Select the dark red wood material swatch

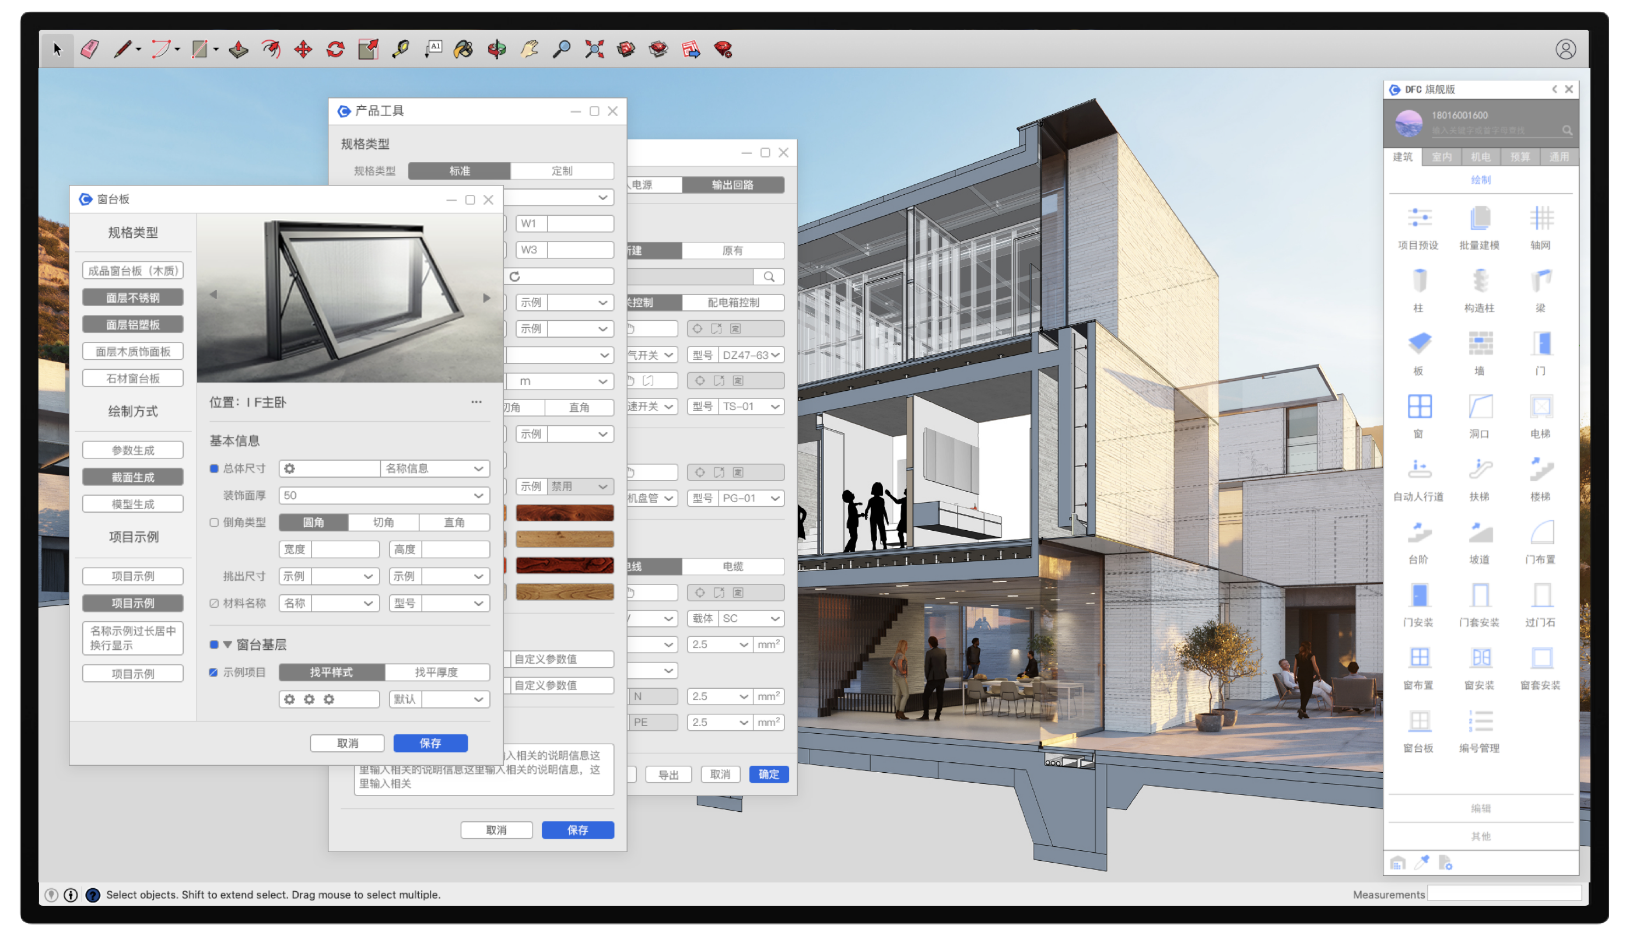click(564, 513)
